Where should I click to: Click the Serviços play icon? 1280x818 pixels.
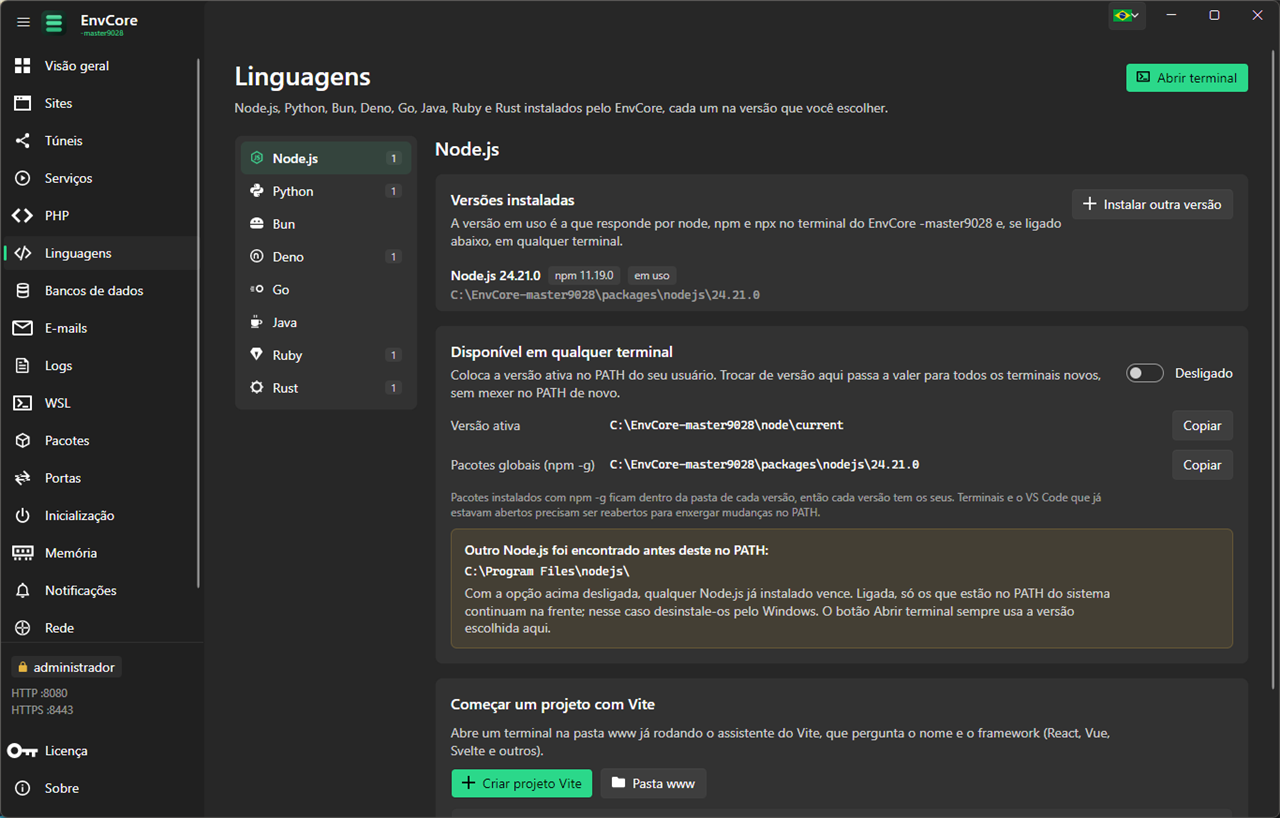(x=22, y=178)
